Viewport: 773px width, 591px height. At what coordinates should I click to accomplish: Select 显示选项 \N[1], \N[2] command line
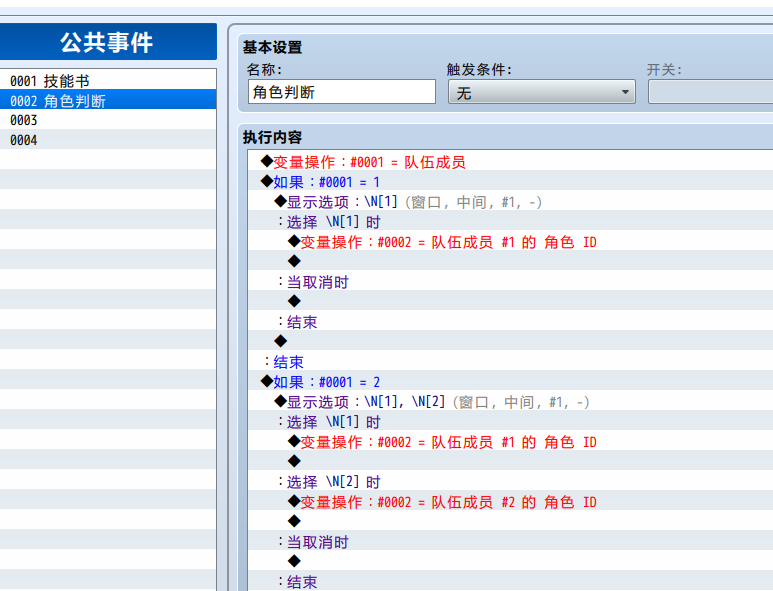pyautogui.click(x=510, y=402)
